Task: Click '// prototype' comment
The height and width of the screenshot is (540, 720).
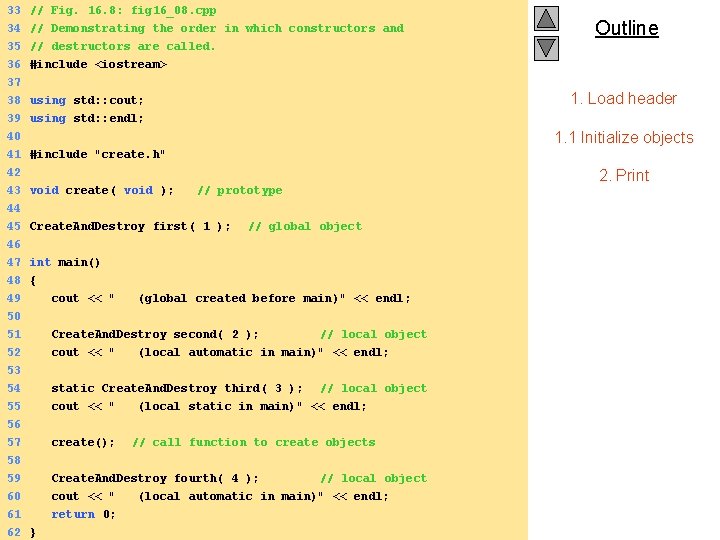Action: (240, 191)
